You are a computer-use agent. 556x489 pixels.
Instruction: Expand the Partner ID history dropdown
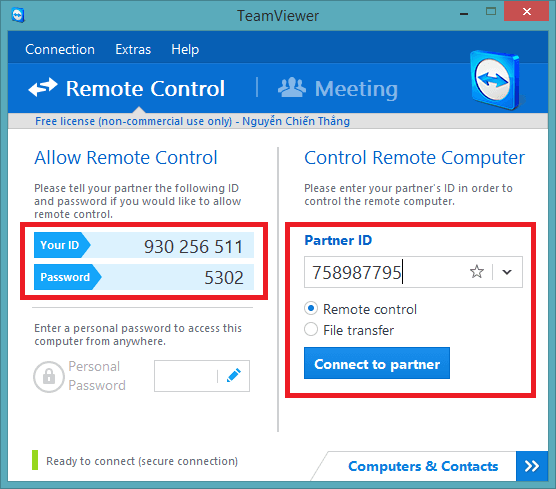[507, 272]
